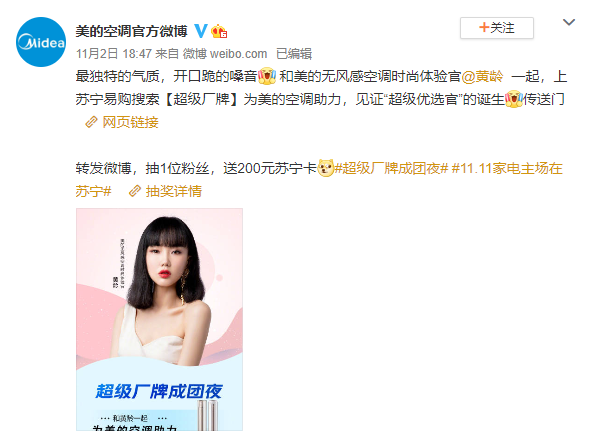Screen dimensions: 589x439
Task: Click the paperclip icon beside 网页链接
Action: point(91,122)
